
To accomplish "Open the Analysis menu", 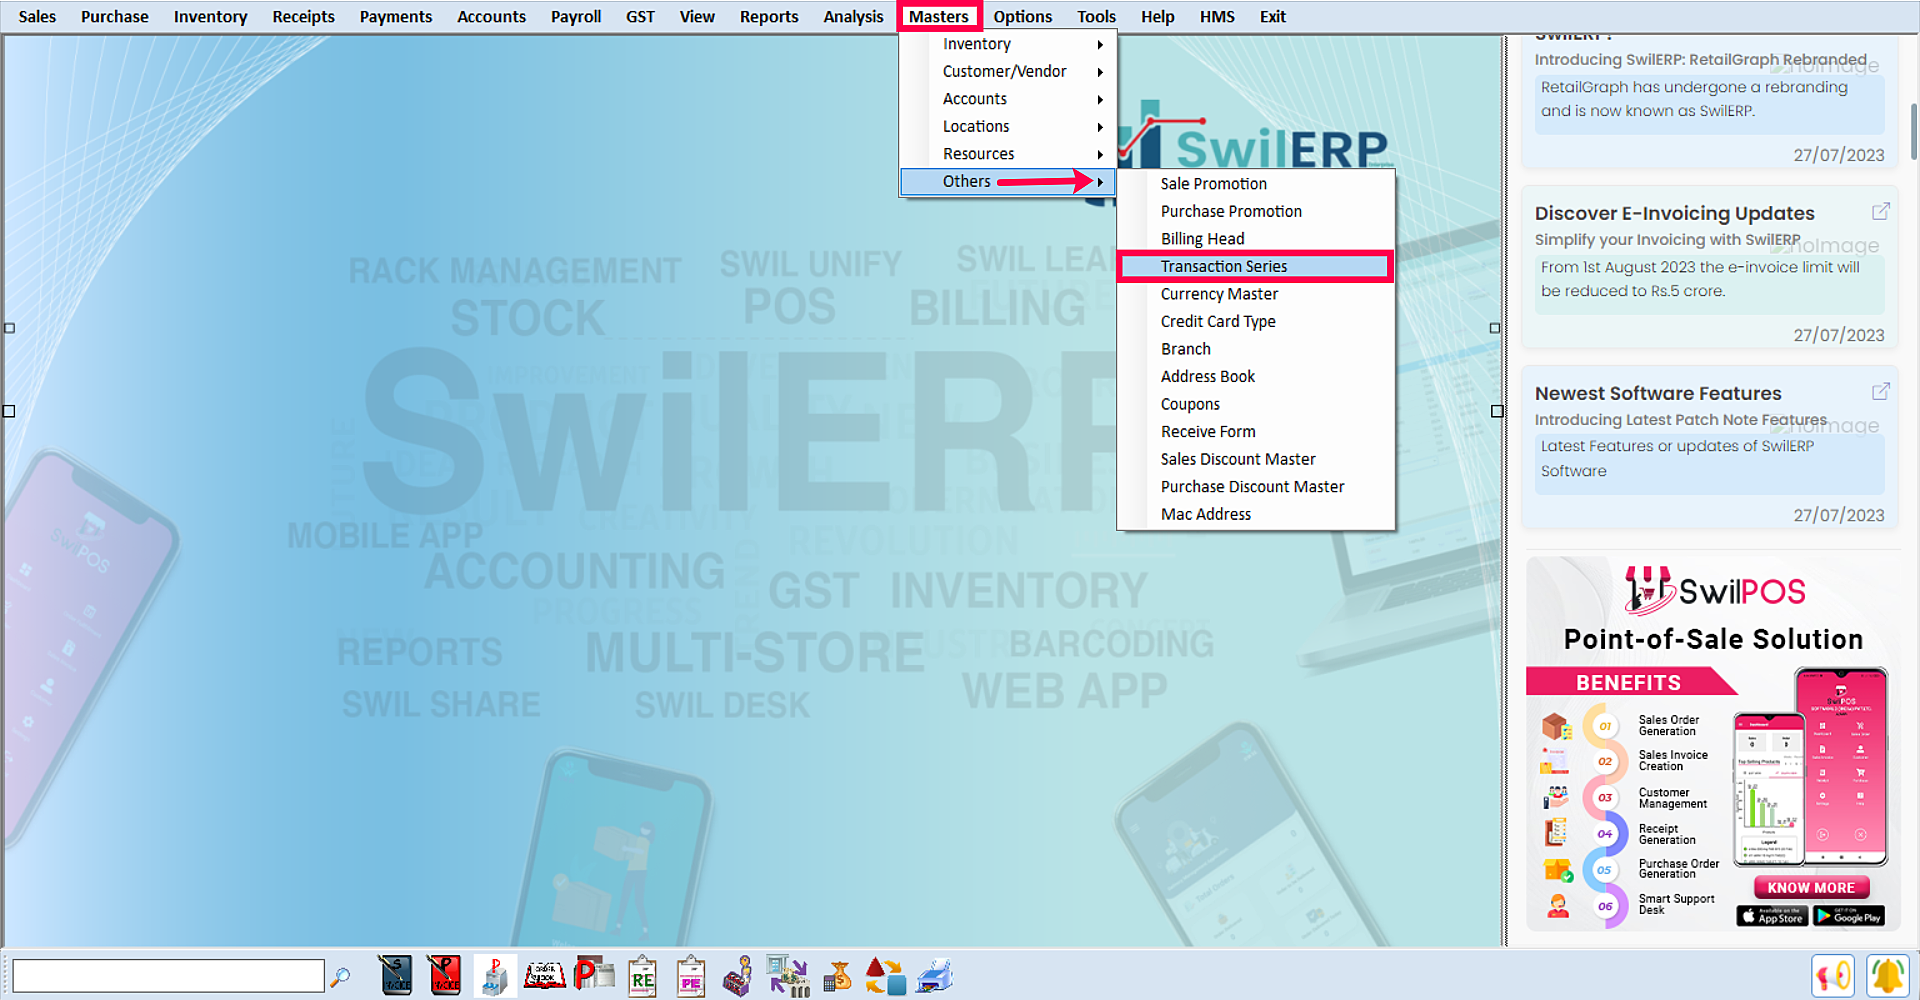I will point(853,16).
